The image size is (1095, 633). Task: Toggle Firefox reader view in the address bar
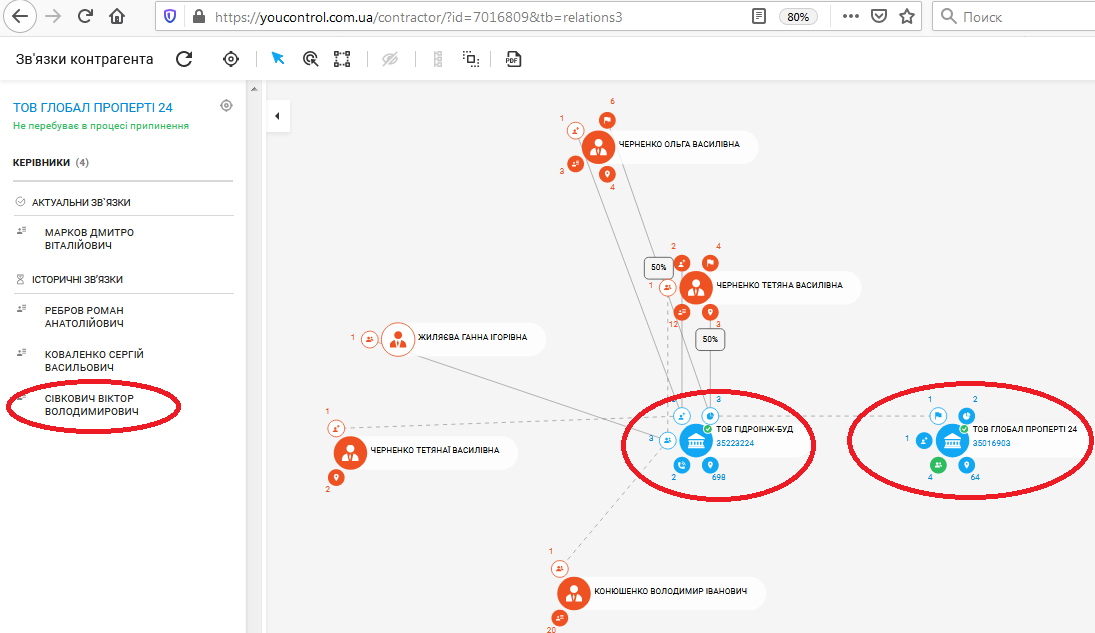(761, 16)
